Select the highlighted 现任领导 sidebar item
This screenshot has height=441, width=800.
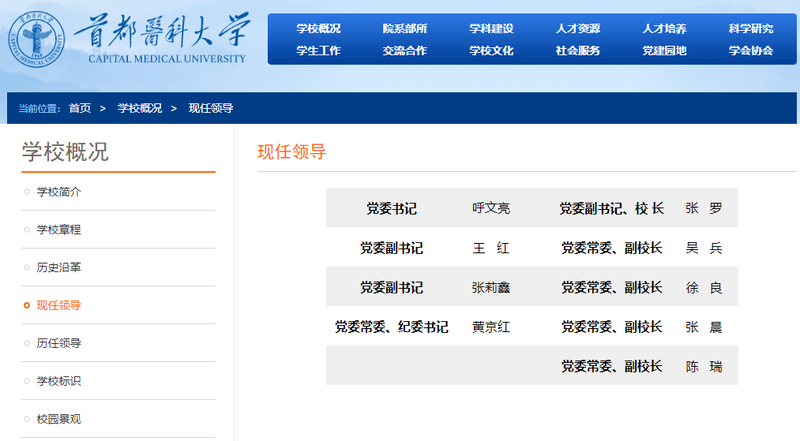(59, 306)
